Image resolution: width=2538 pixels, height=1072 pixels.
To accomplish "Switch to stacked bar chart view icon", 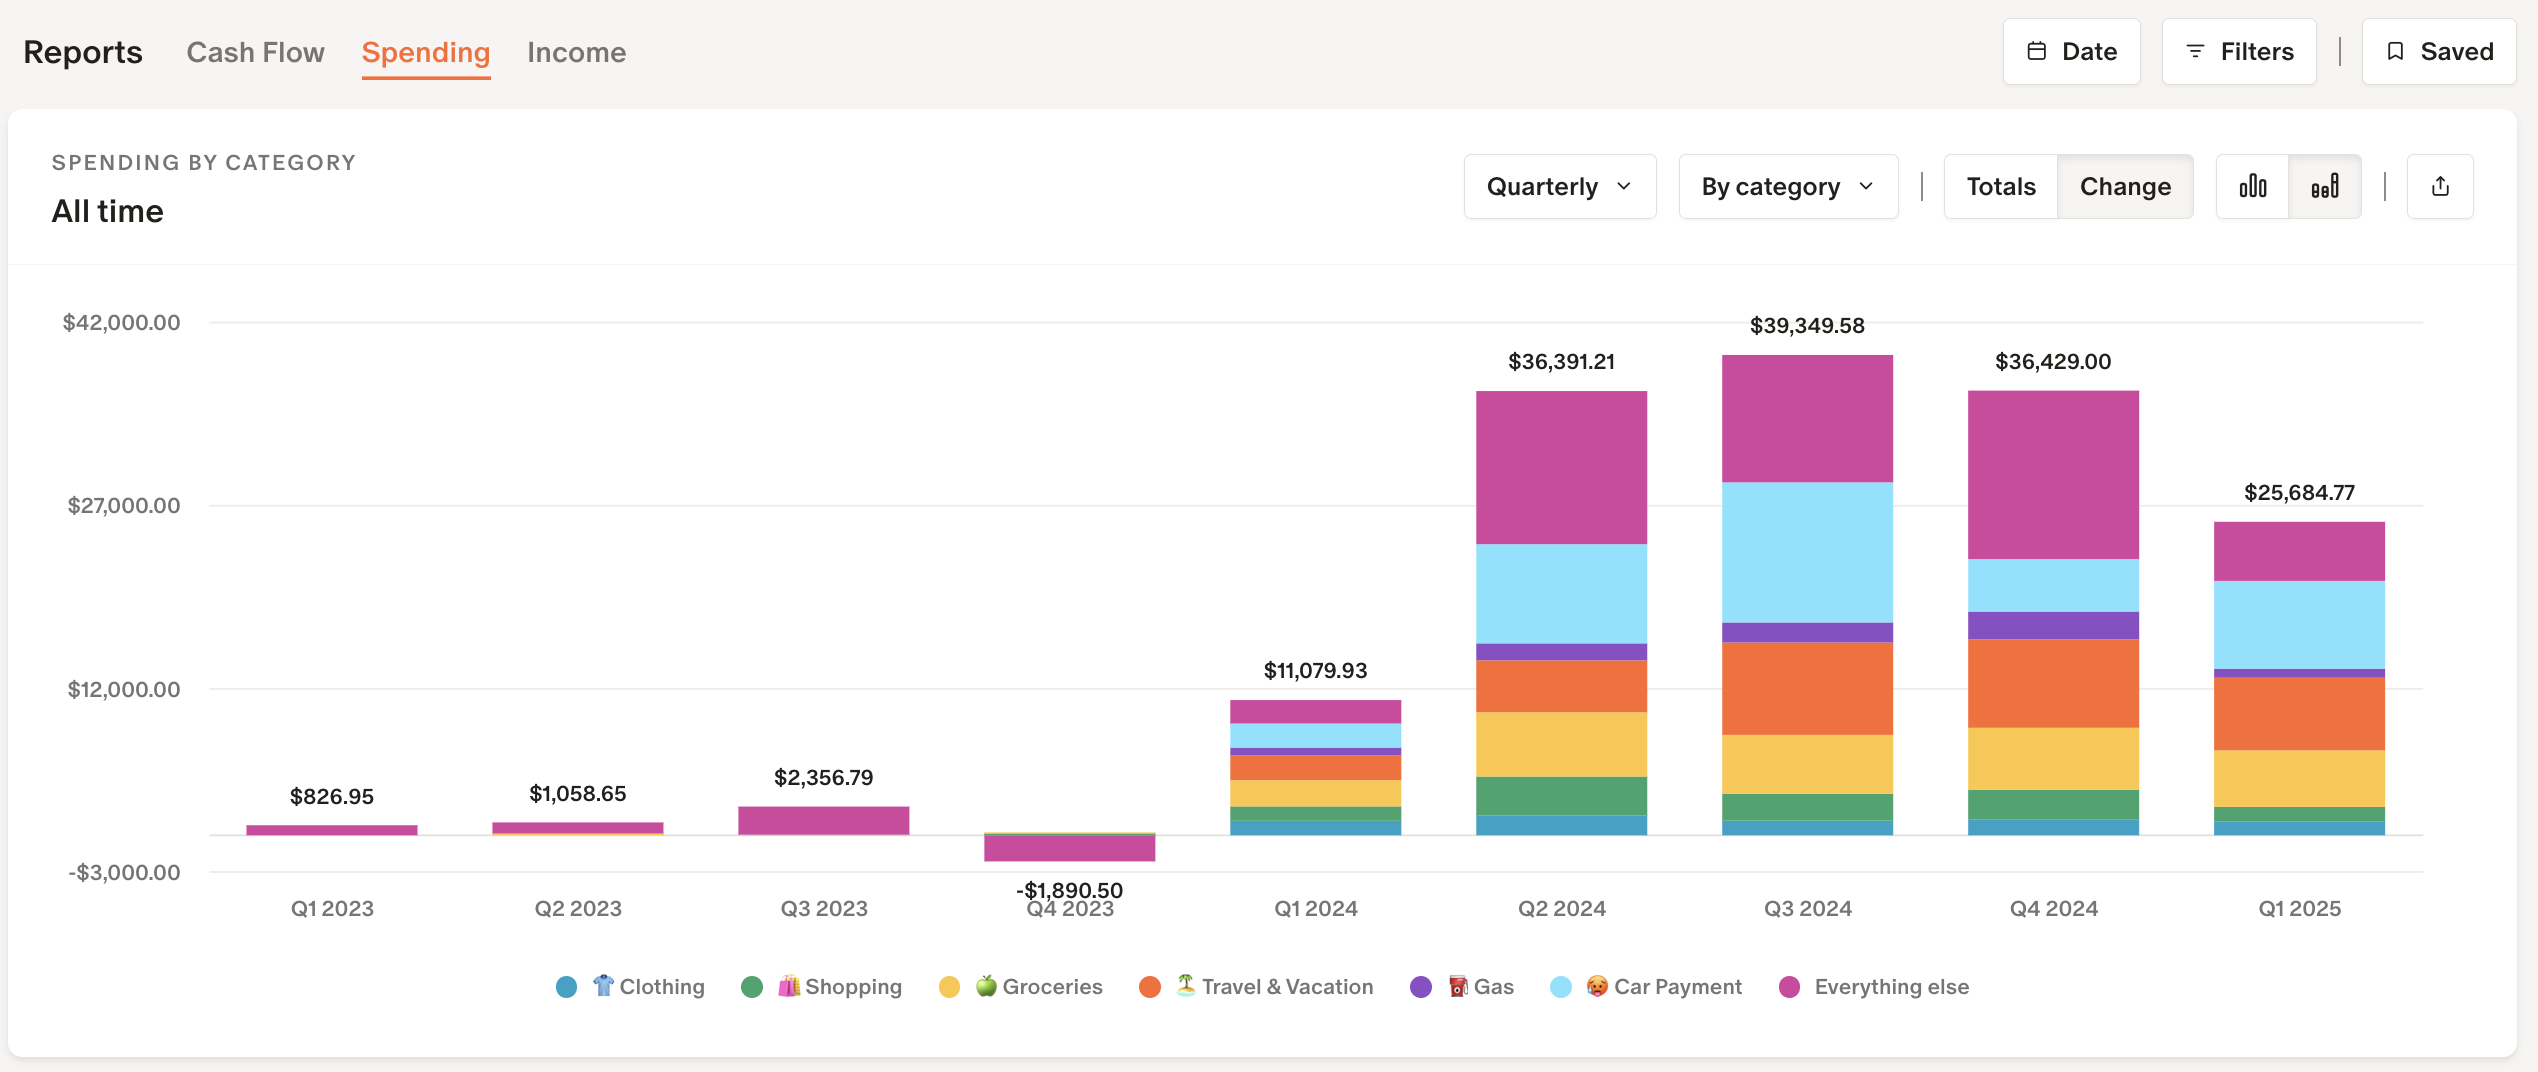I will (2325, 187).
